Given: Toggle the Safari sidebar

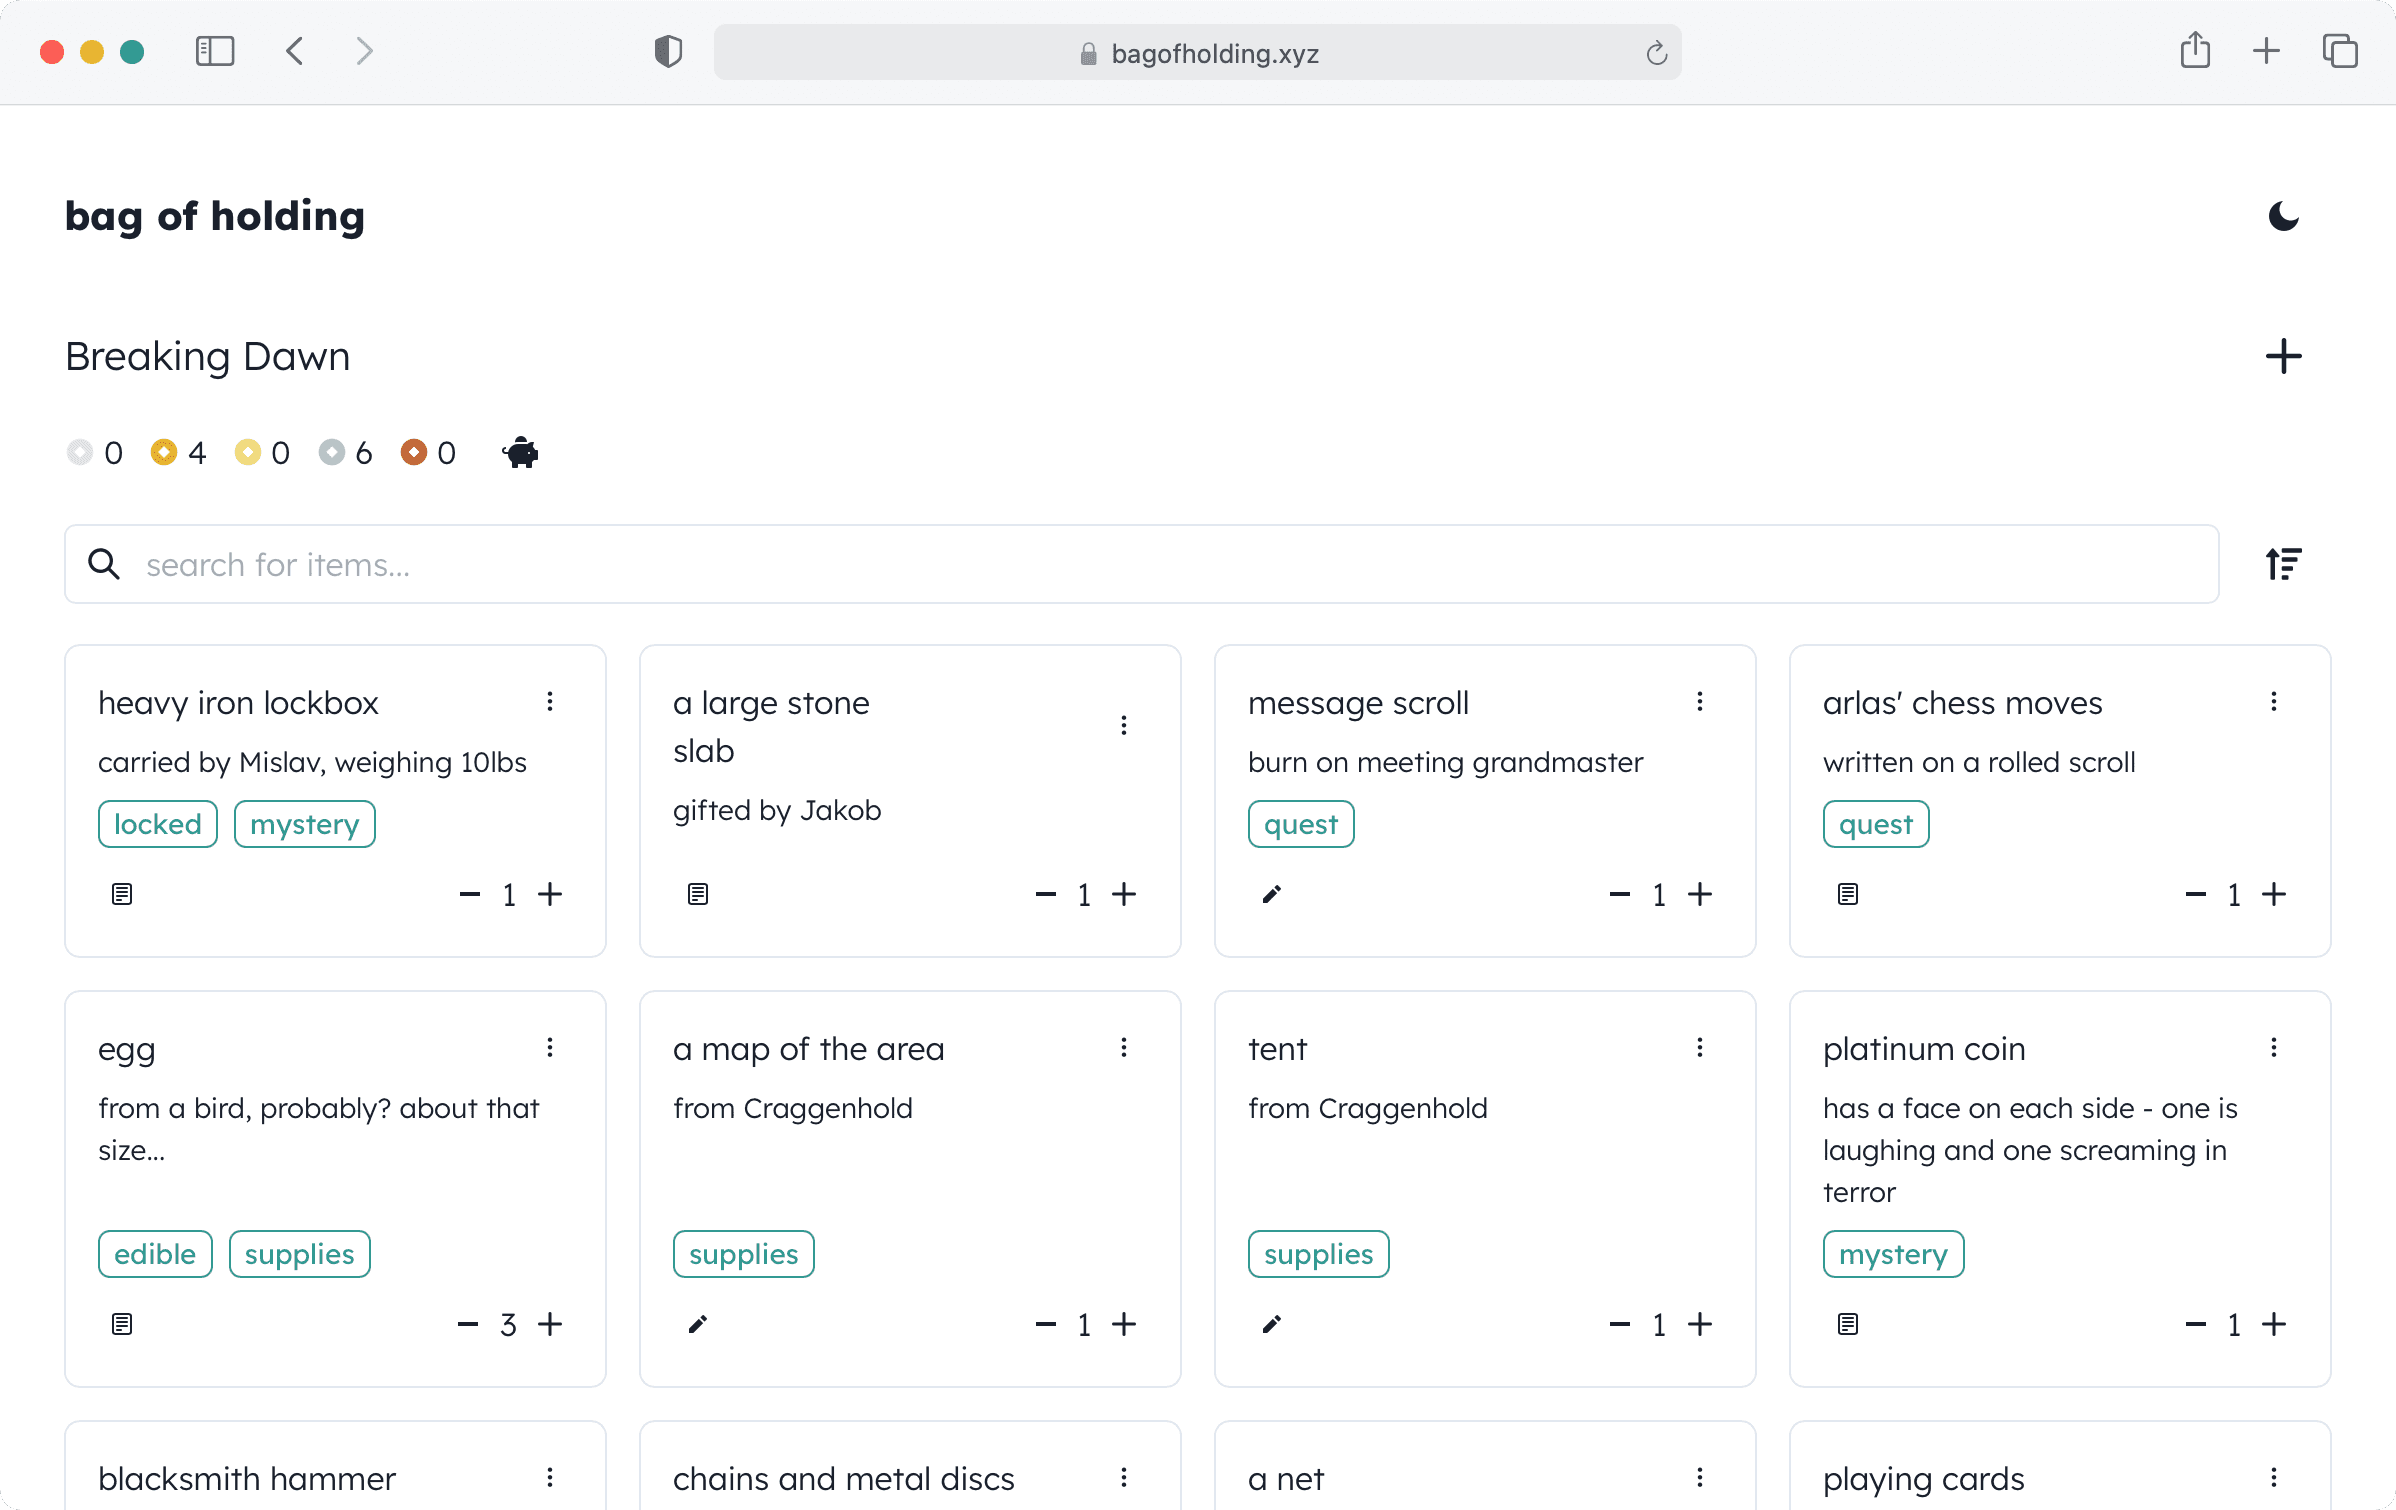Looking at the screenshot, I should pos(215,51).
